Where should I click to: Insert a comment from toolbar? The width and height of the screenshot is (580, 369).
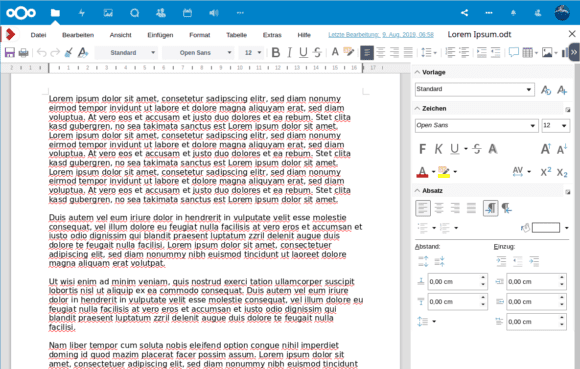513,52
